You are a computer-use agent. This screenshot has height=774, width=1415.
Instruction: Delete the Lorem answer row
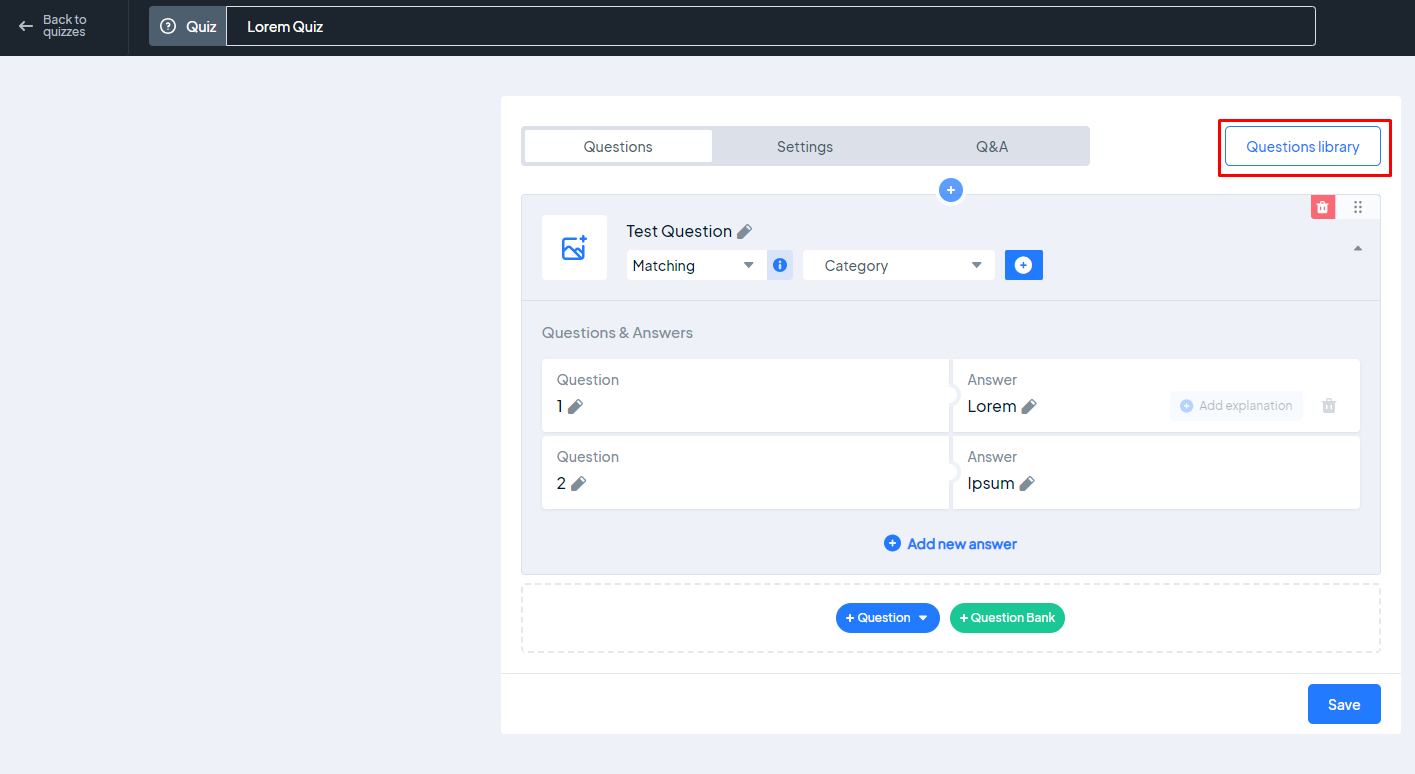click(1329, 406)
